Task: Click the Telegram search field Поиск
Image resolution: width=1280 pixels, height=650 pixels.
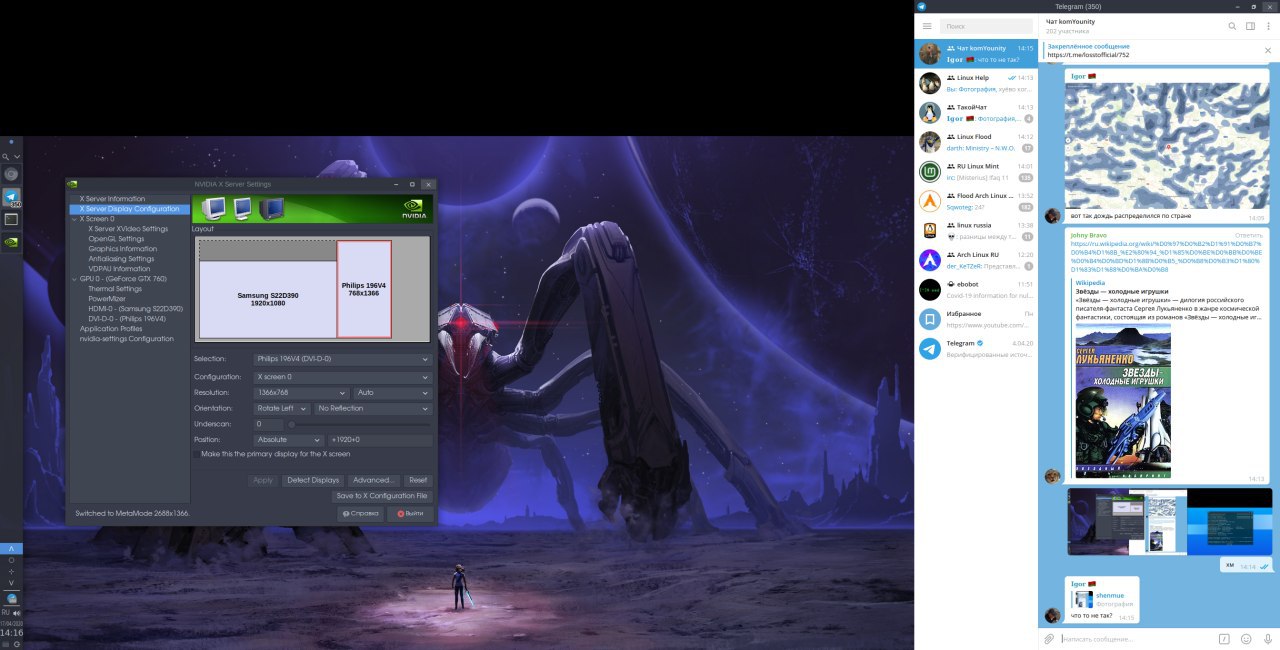Action: [x=986, y=26]
